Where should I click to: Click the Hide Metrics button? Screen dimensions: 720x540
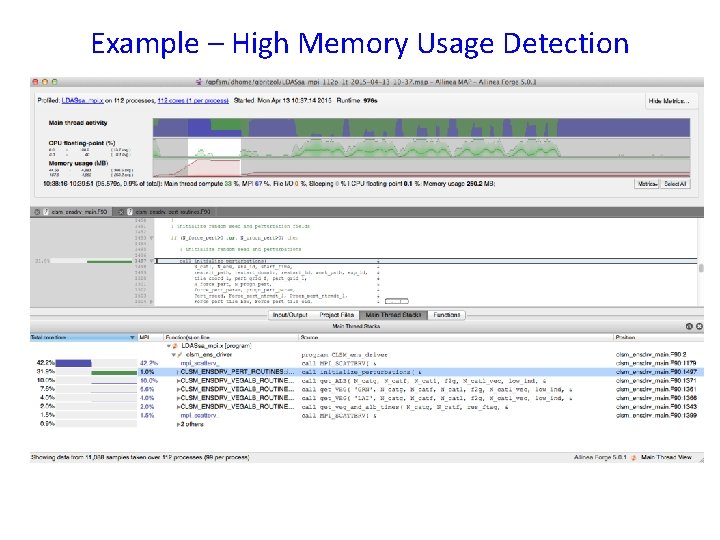pos(669,101)
